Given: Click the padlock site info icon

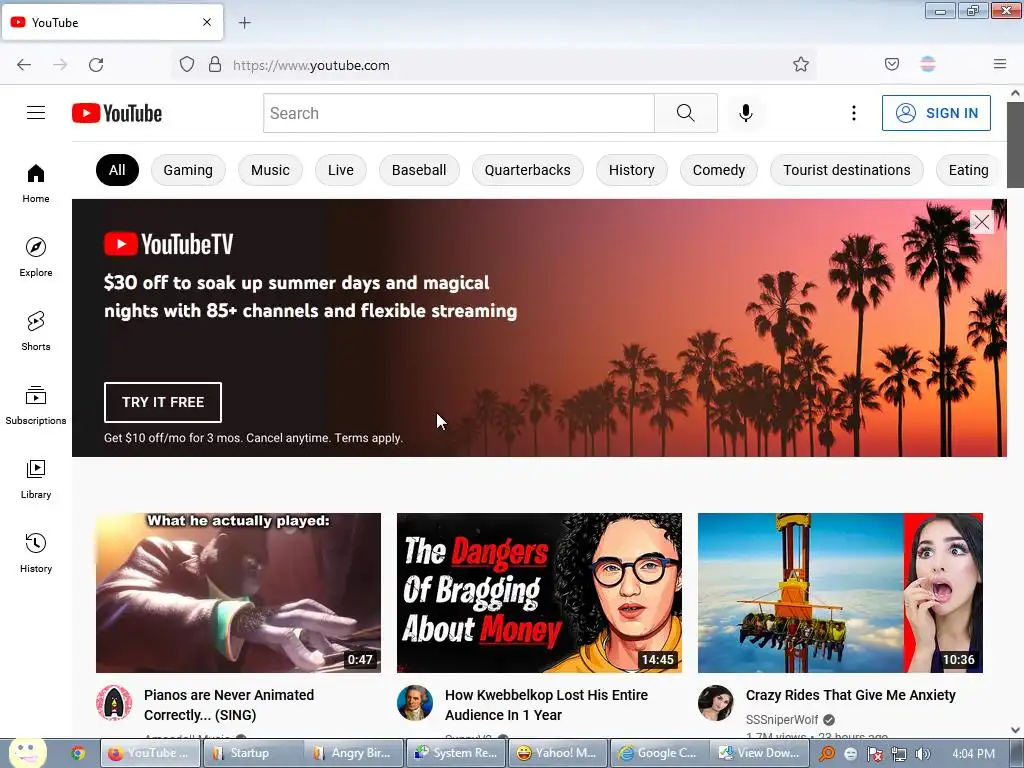Looking at the screenshot, I should pos(215,65).
